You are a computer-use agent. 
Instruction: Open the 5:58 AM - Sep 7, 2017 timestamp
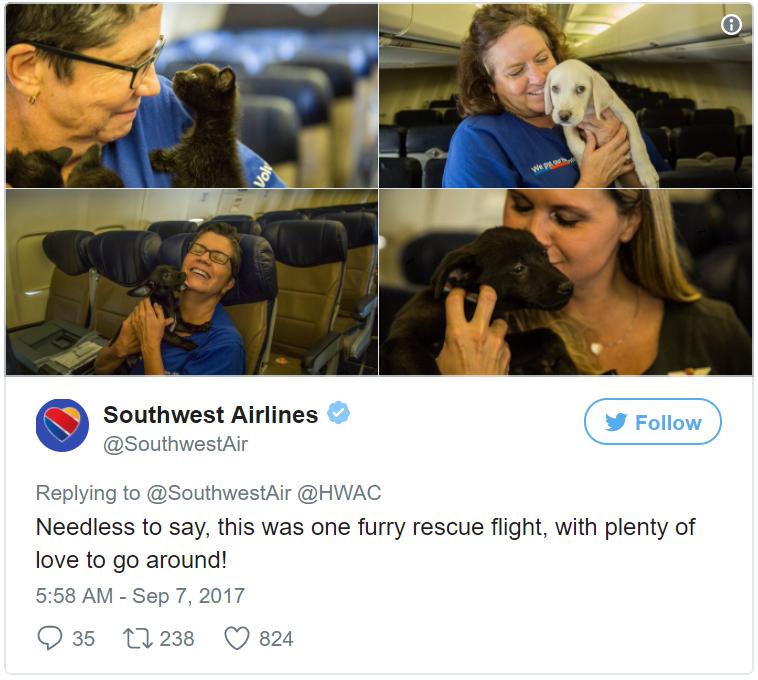(x=140, y=596)
